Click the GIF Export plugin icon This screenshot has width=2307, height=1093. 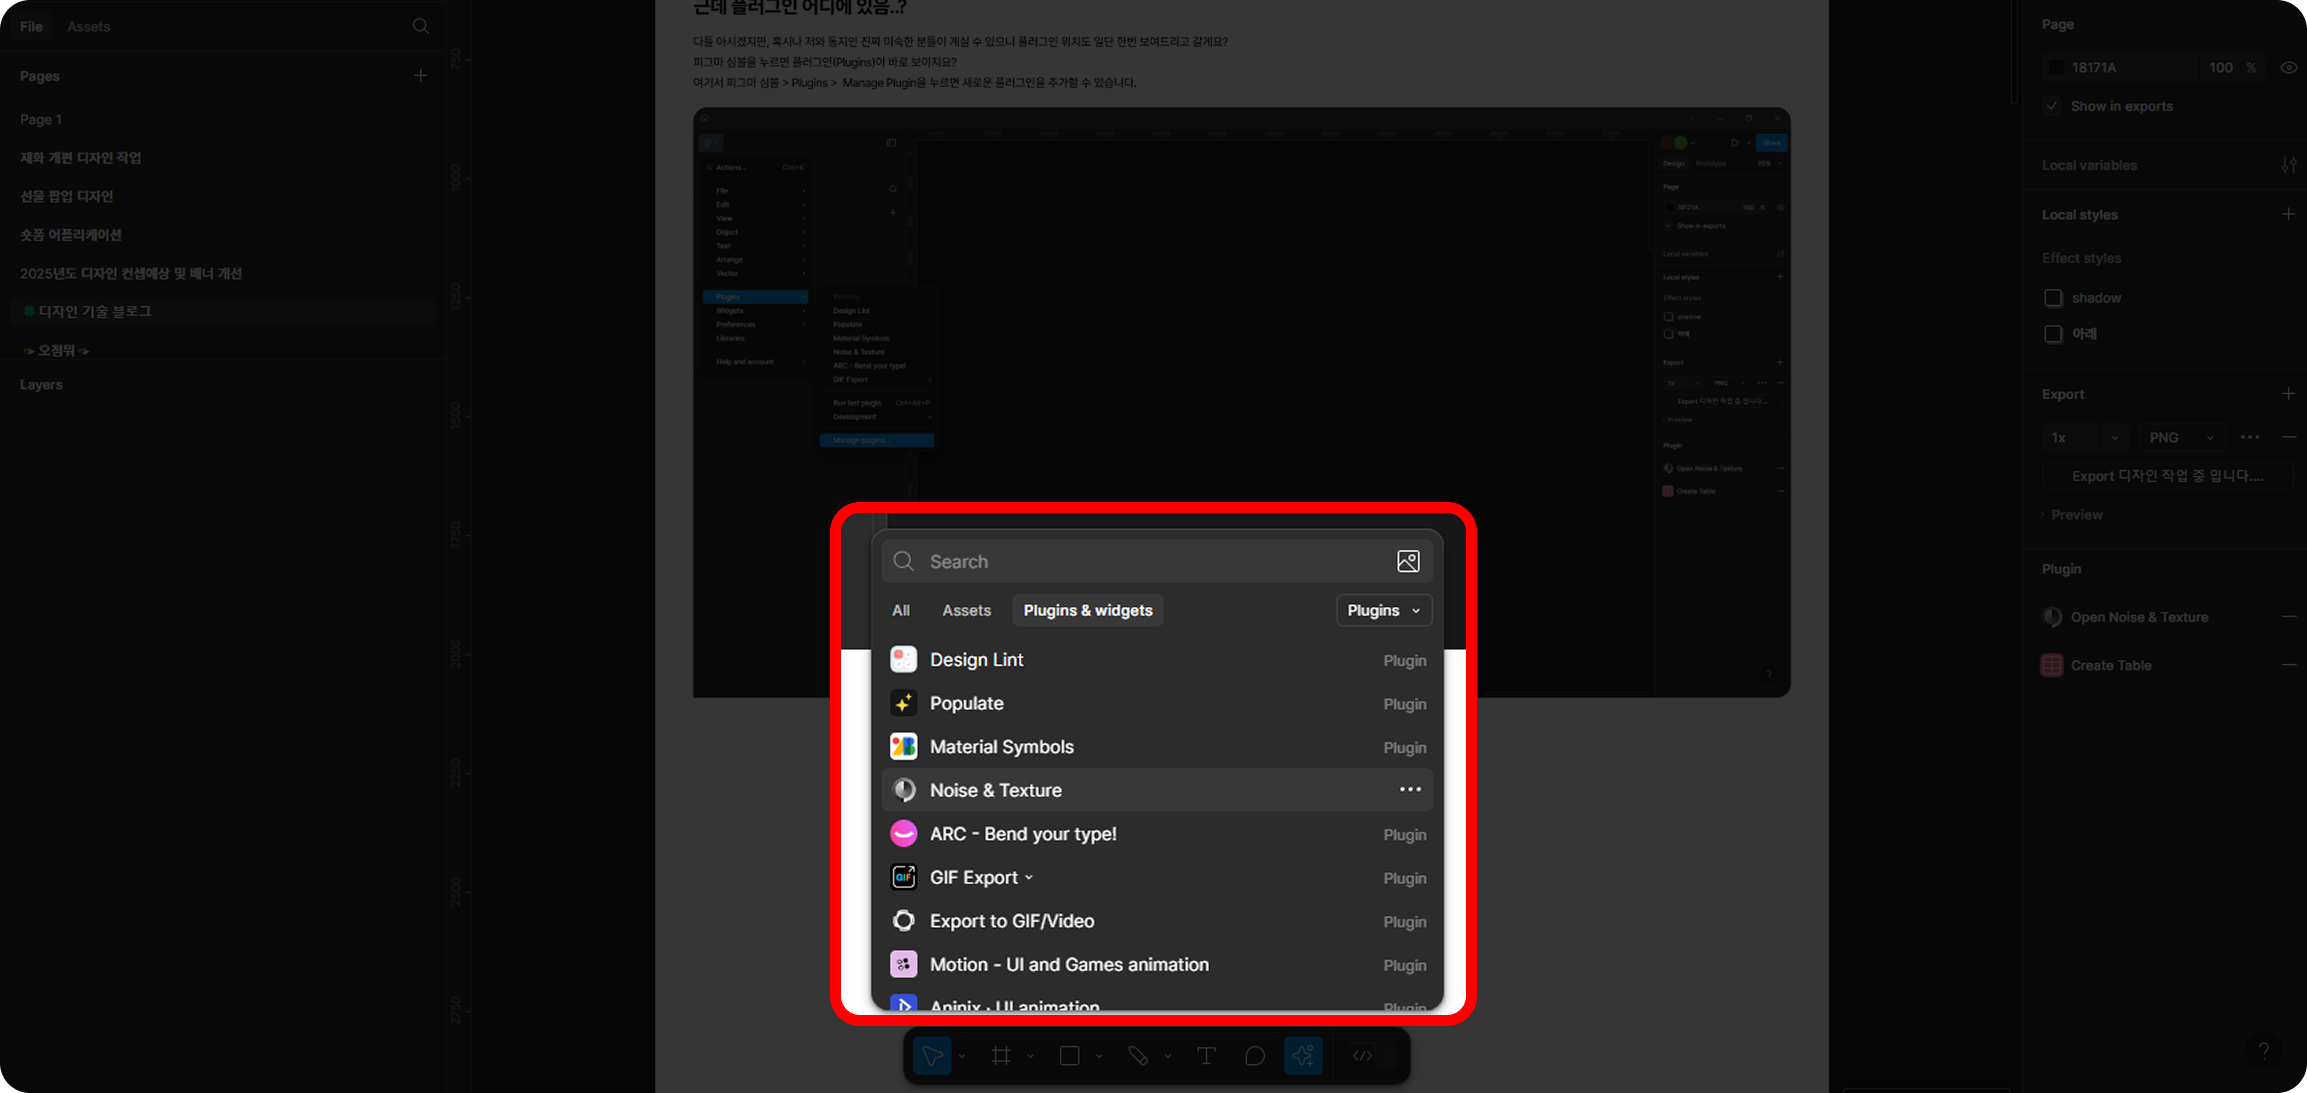click(x=903, y=877)
